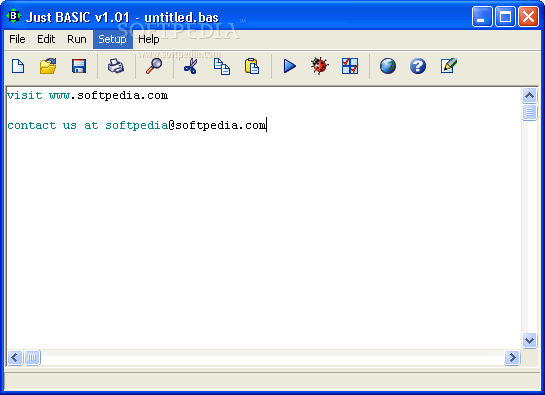The width and height of the screenshot is (545, 395).
Task: Save the program with the floppy disk icon
Action: tap(79, 66)
